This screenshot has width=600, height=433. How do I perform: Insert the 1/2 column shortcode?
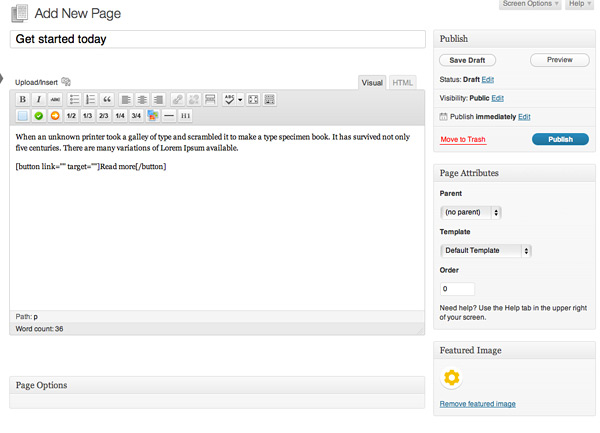tap(71, 116)
